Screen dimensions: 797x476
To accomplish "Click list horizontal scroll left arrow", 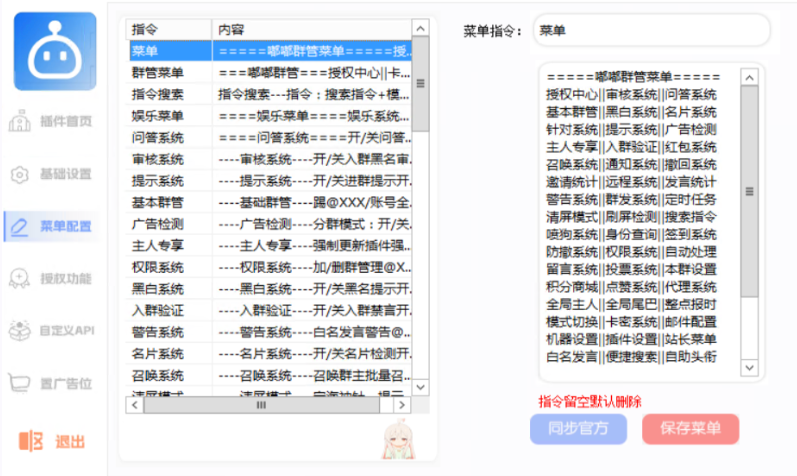I will [134, 405].
